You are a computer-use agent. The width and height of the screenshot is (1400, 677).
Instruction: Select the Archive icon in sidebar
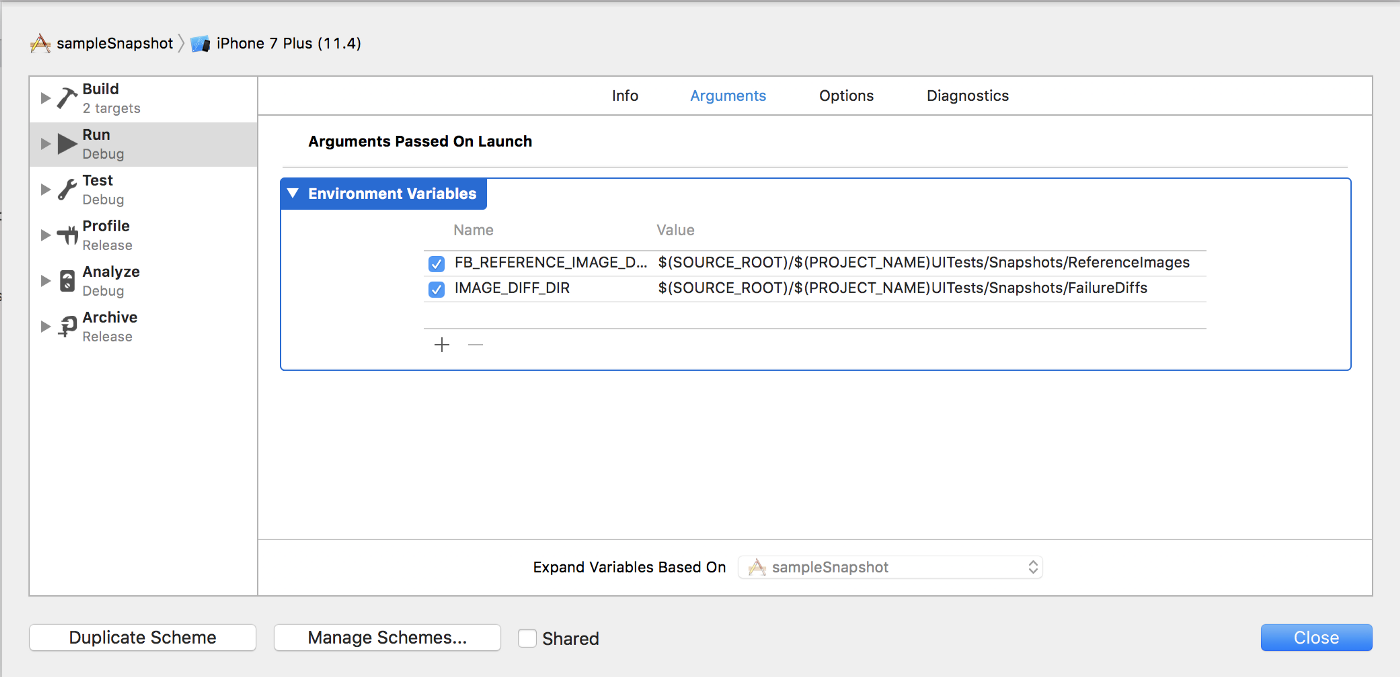pyautogui.click(x=67, y=327)
